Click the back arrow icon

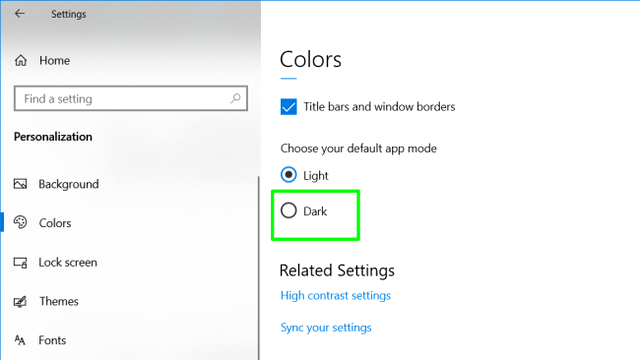pyautogui.click(x=20, y=14)
